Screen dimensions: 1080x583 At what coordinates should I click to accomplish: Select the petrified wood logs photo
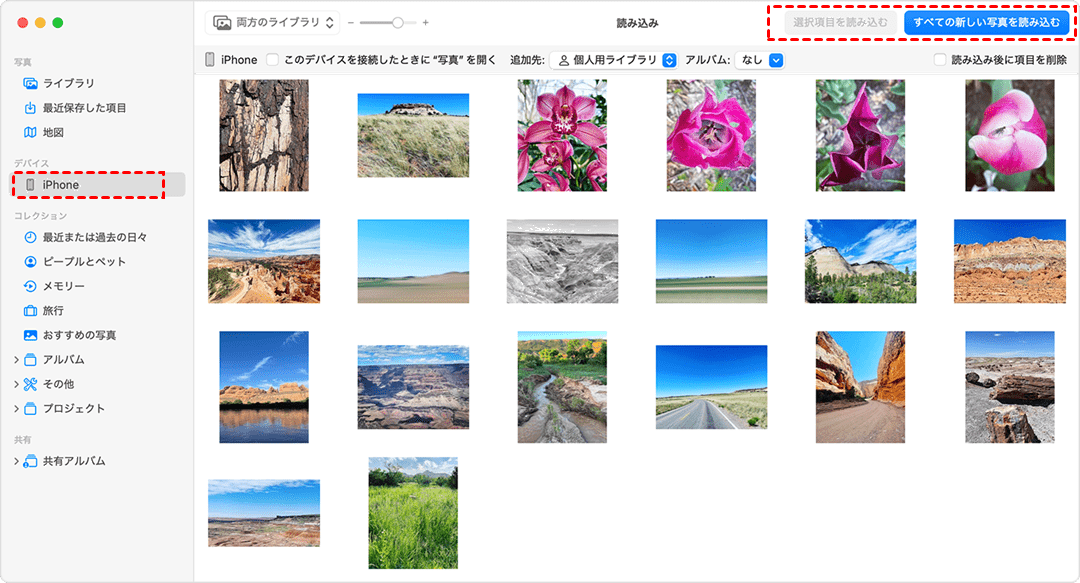click(1010, 387)
